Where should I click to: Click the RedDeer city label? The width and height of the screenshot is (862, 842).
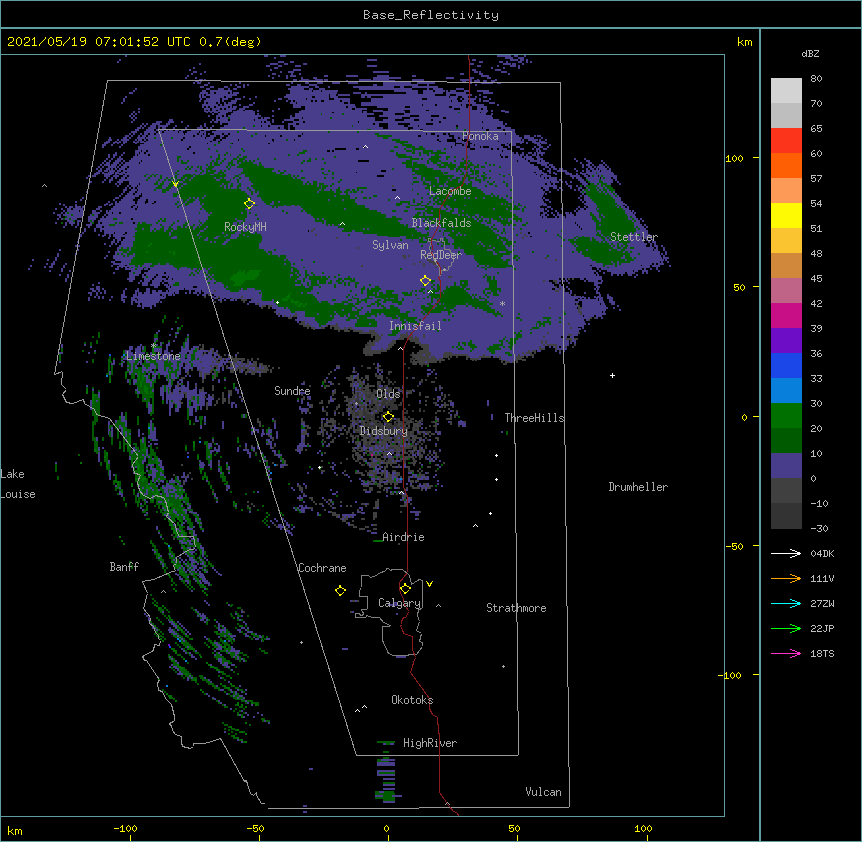pyautogui.click(x=440, y=255)
